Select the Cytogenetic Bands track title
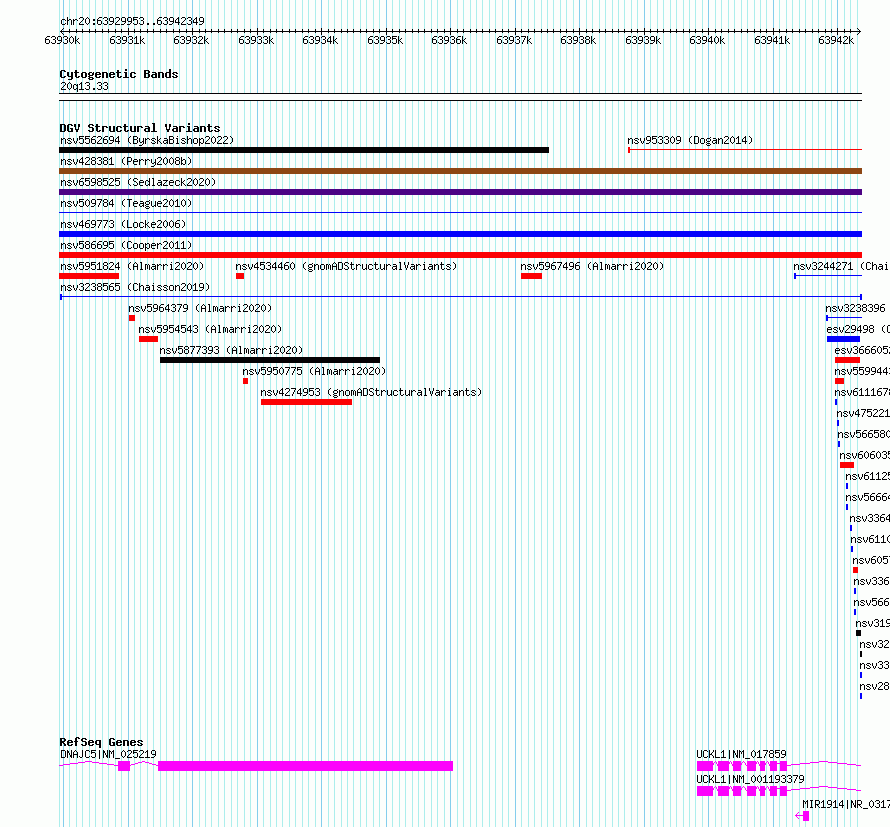Image resolution: width=890 pixels, height=827 pixels. (119, 74)
